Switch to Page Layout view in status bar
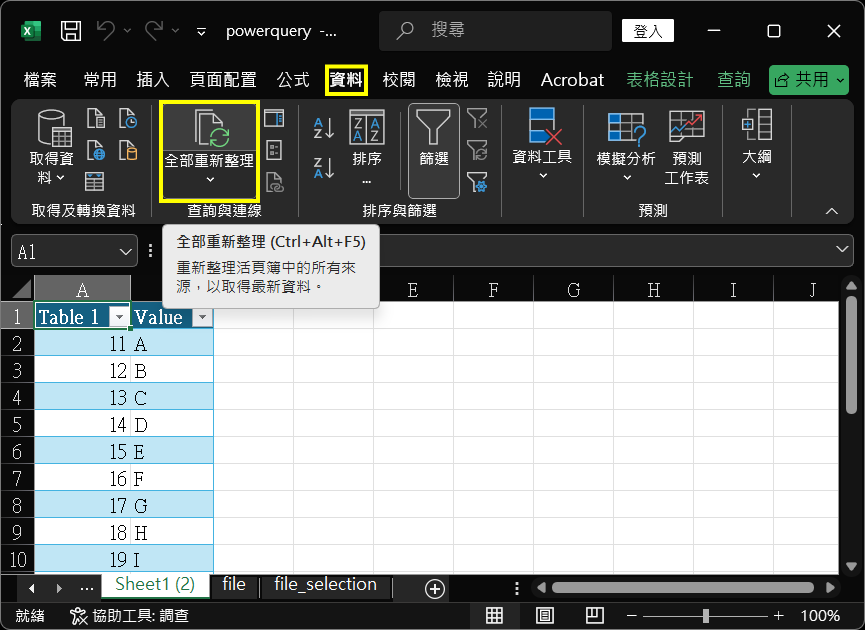 [545, 615]
